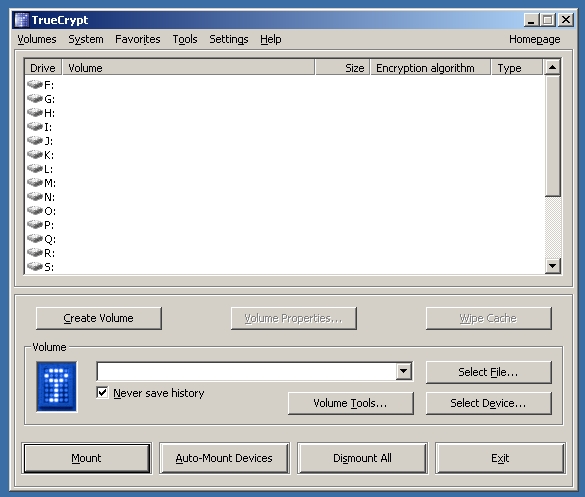Click the drive list scroll down arrow
The width and height of the screenshot is (585, 497).
point(553,266)
